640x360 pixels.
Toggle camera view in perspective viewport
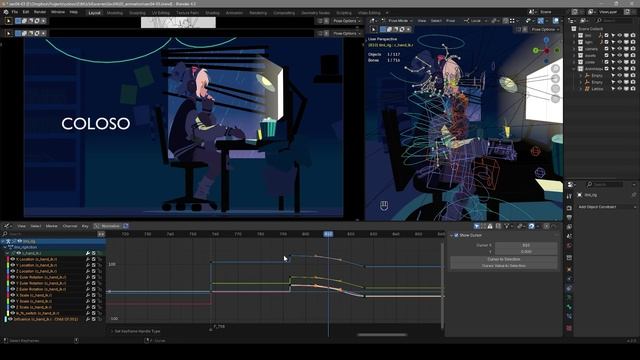click(x=555, y=89)
